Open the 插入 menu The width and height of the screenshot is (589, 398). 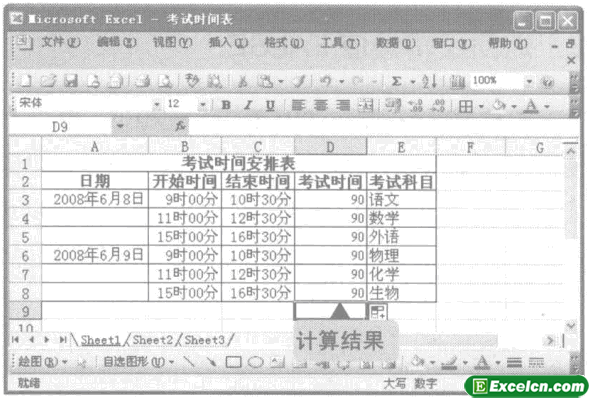[228, 42]
